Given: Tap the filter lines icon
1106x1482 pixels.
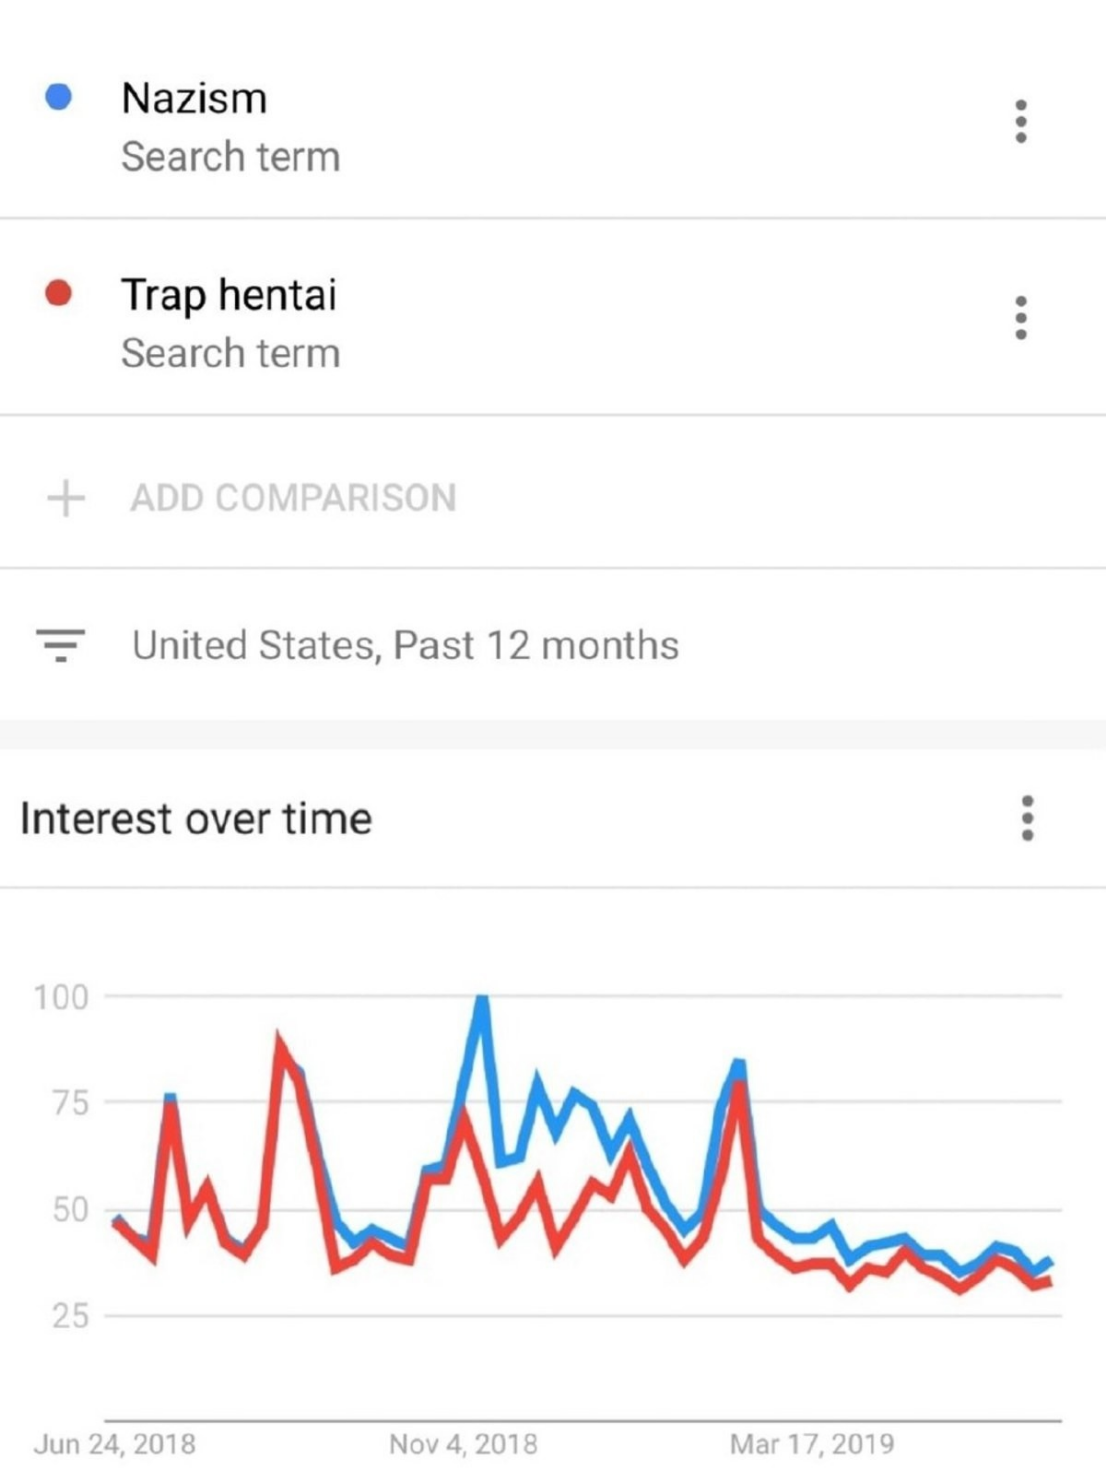Looking at the screenshot, I should [x=60, y=645].
